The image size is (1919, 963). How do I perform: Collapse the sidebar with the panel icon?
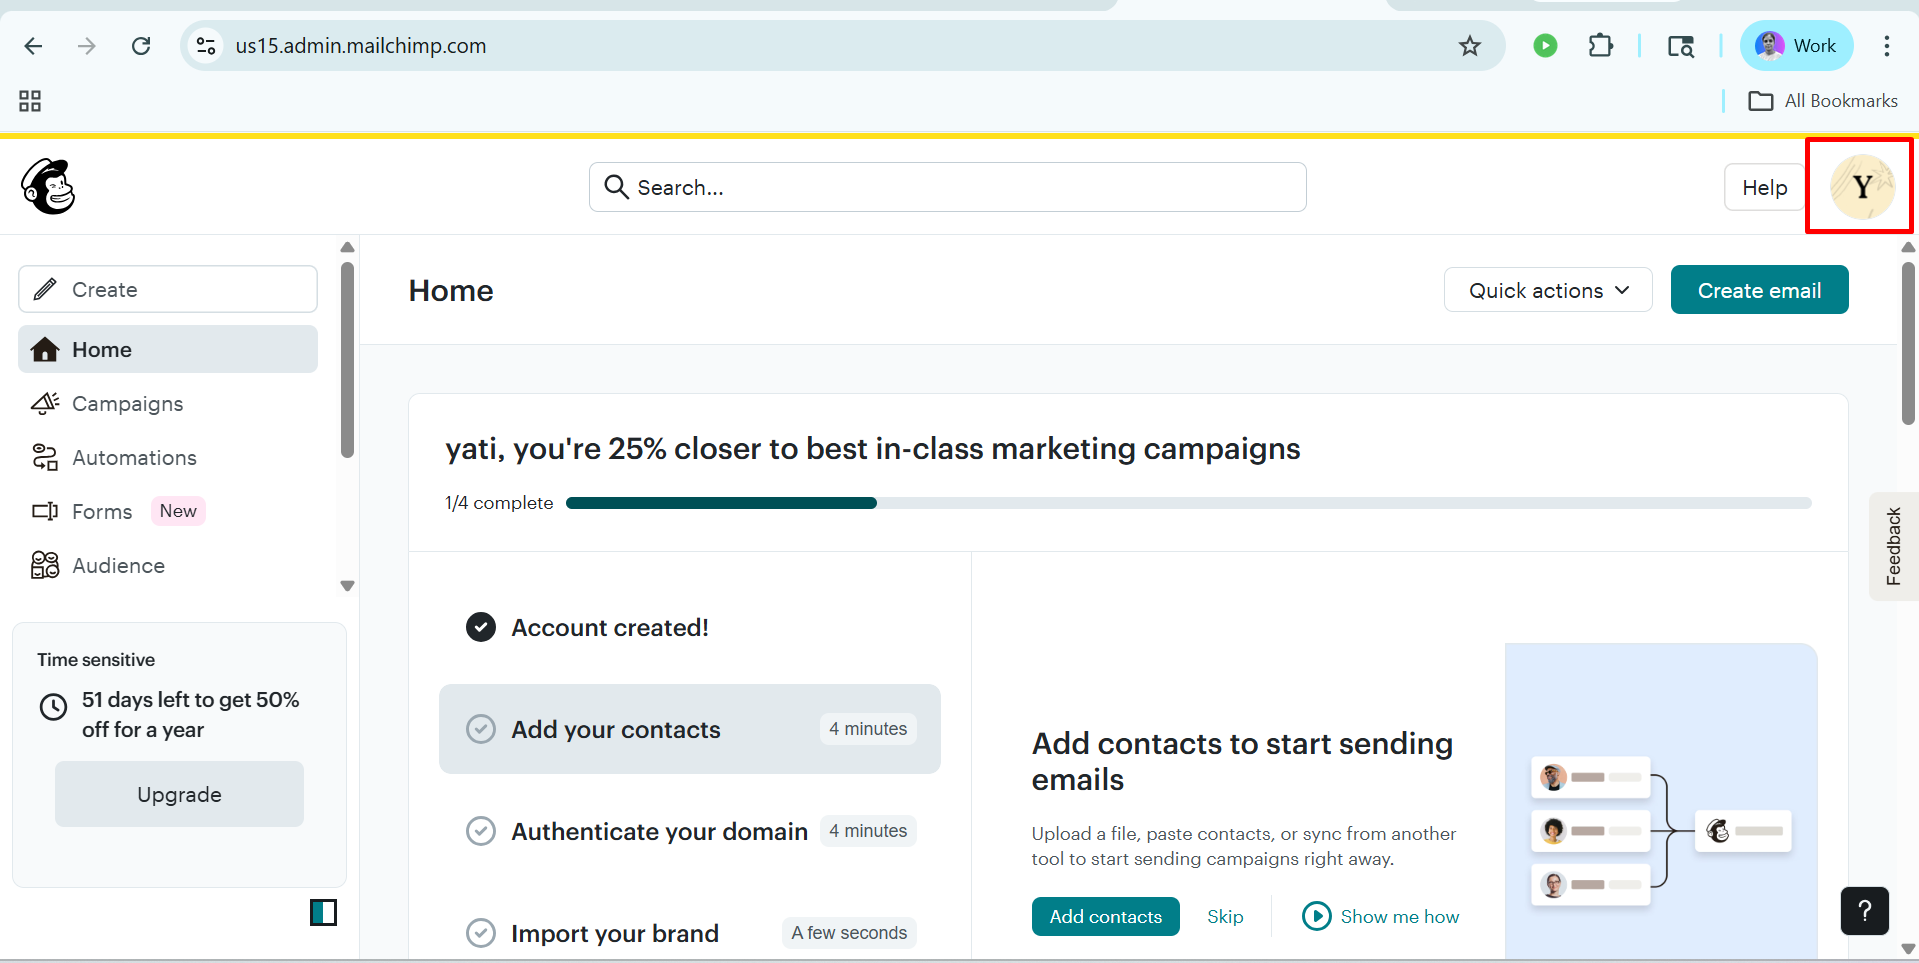click(x=323, y=912)
